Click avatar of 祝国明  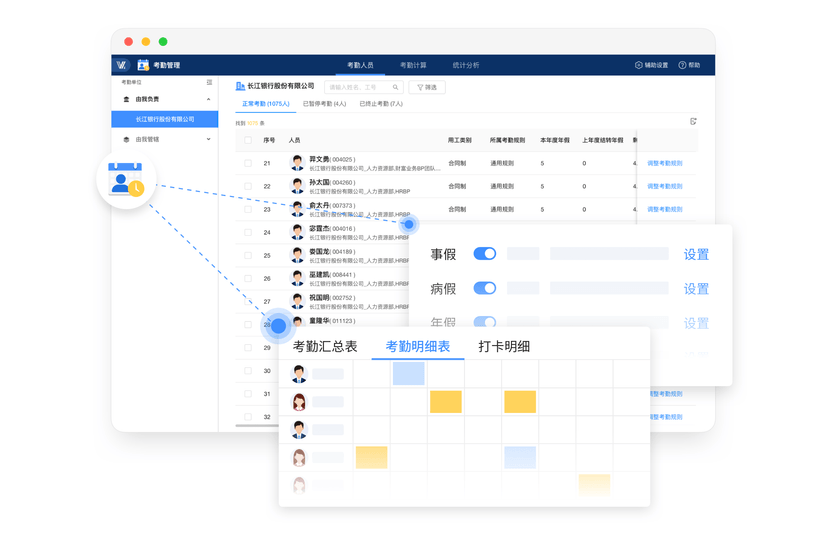pos(297,301)
